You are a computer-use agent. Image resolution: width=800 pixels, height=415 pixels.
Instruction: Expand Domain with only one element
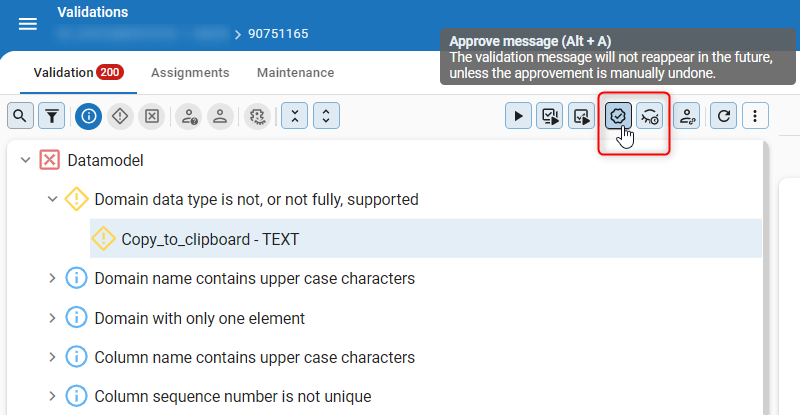coord(52,318)
